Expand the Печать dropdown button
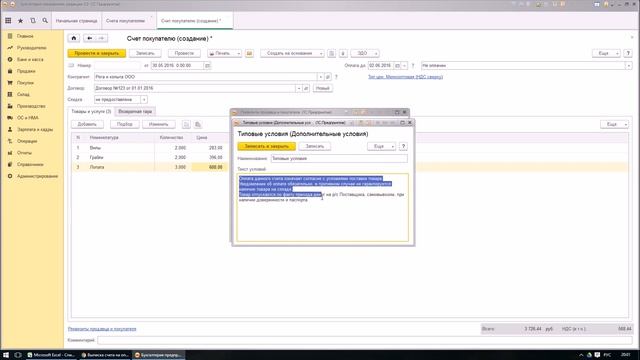This screenshot has width=640, height=360. pos(224,53)
